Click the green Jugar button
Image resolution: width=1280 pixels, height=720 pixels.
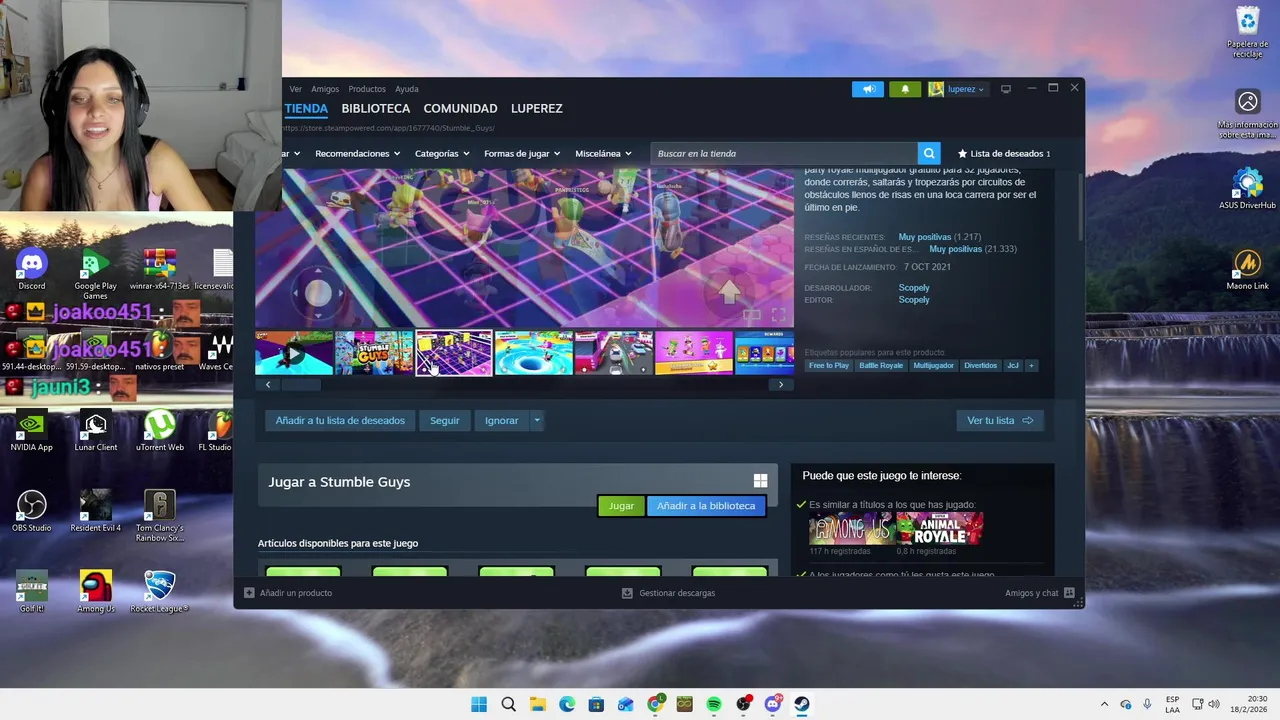(621, 505)
